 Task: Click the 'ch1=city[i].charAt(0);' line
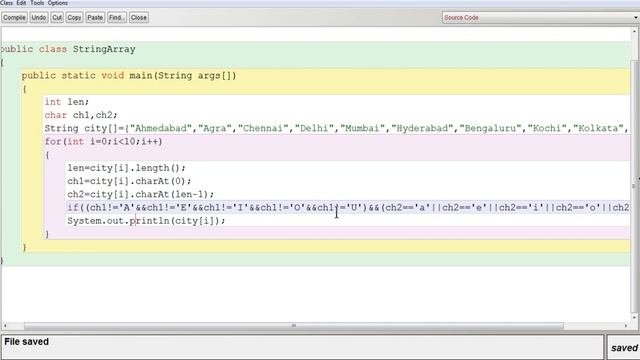(x=129, y=181)
